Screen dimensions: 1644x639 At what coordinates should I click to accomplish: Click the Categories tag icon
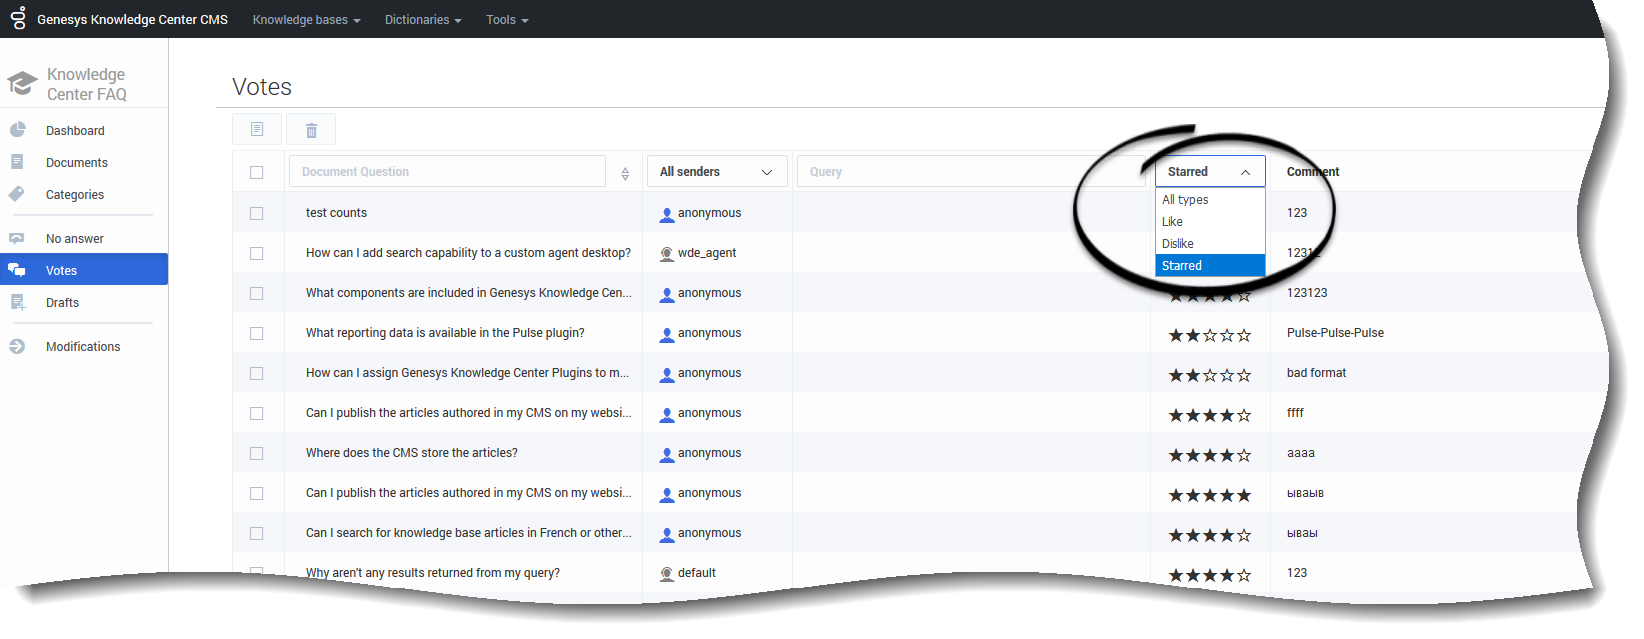coord(17,194)
